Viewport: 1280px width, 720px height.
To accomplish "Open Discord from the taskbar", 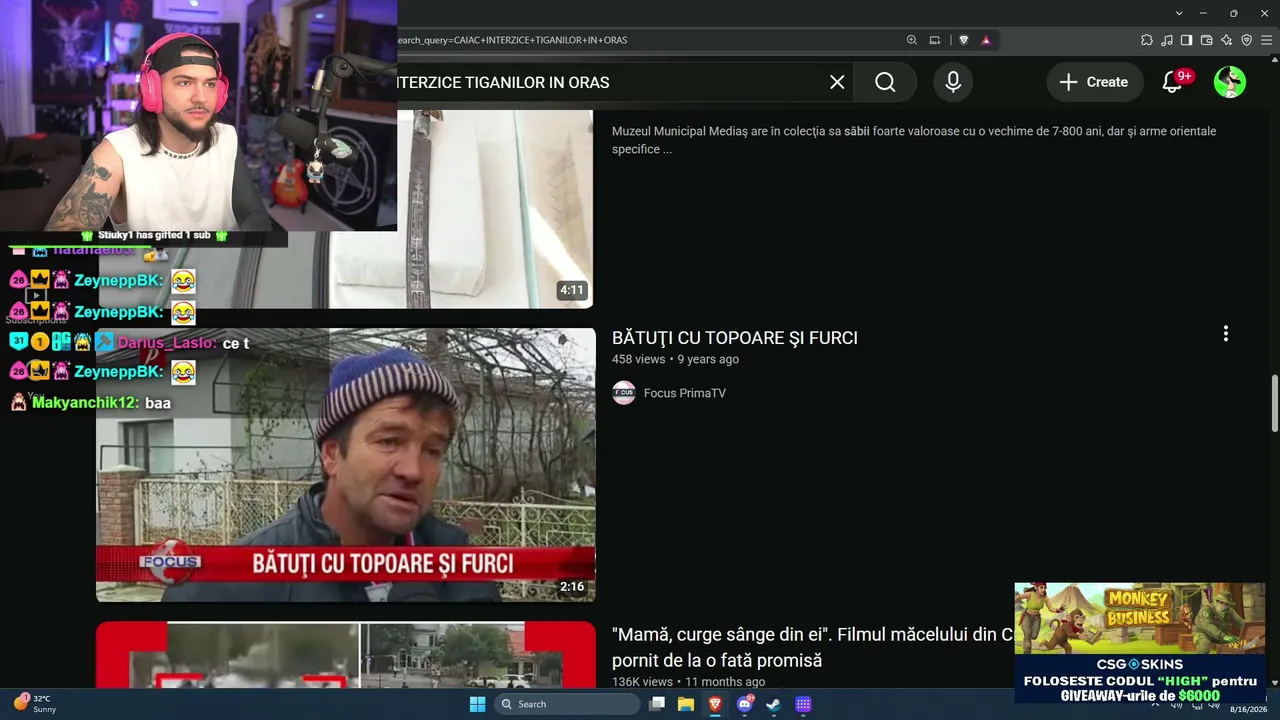I will coord(744,704).
